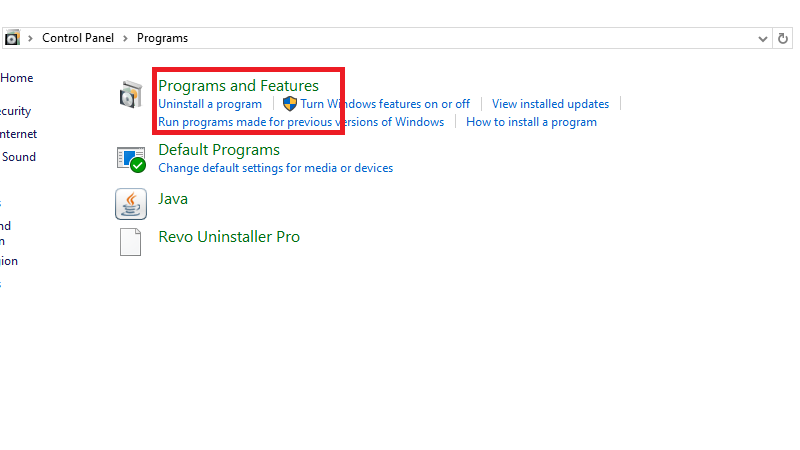This screenshot has width=800, height=450.
Task: Go to Control Panel in the breadcrumb
Action: pyautogui.click(x=79, y=38)
